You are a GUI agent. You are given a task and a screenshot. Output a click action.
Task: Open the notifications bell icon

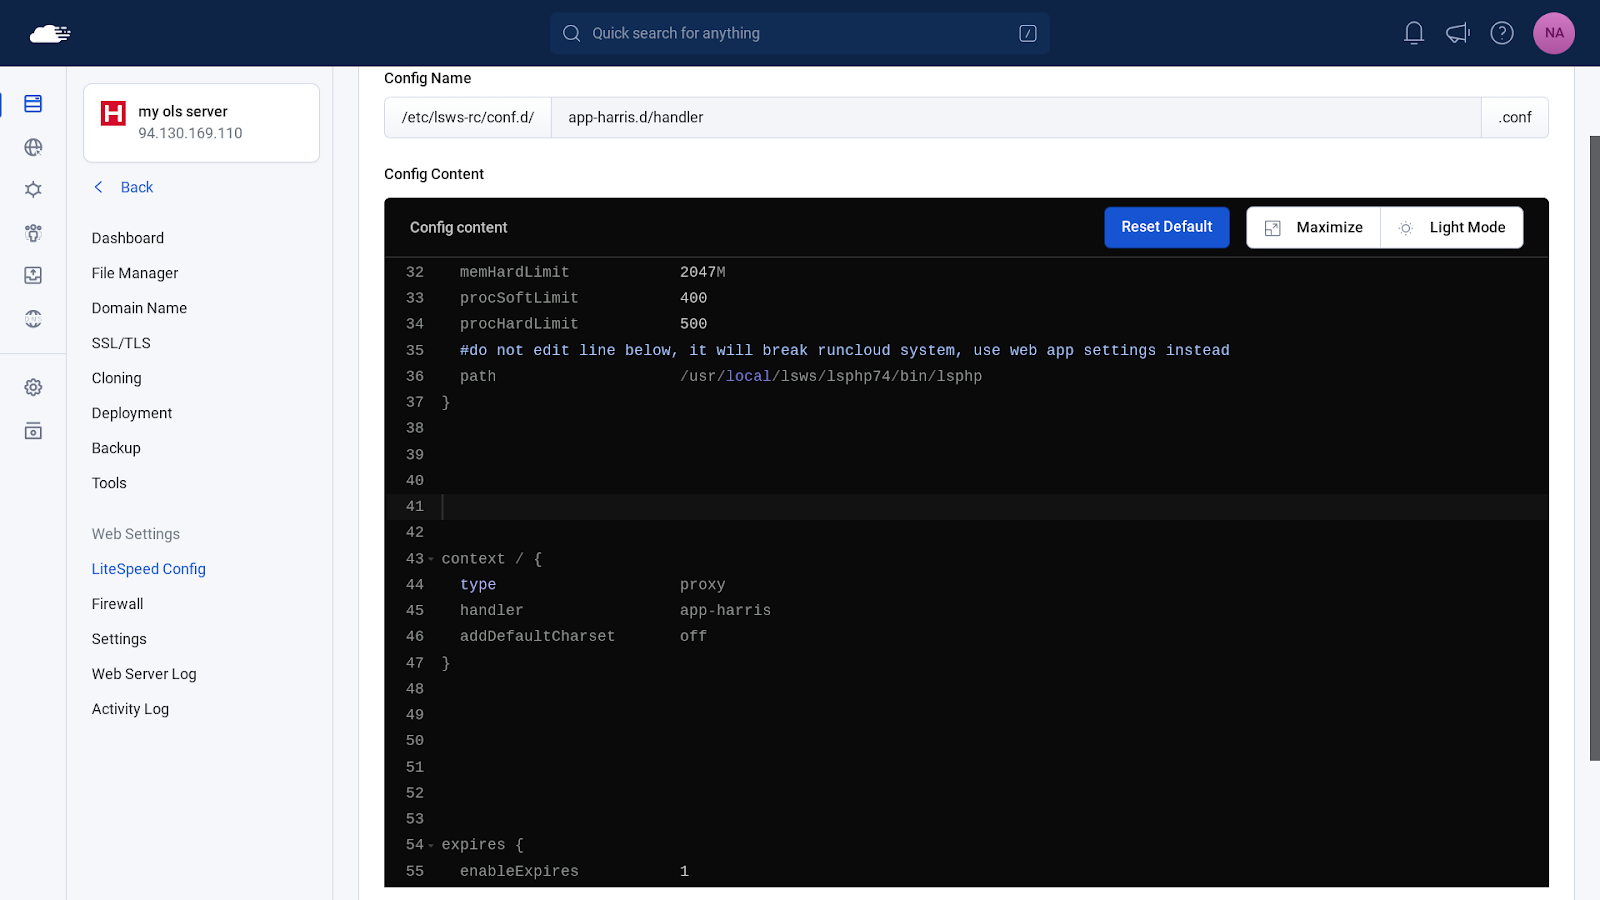(x=1414, y=33)
